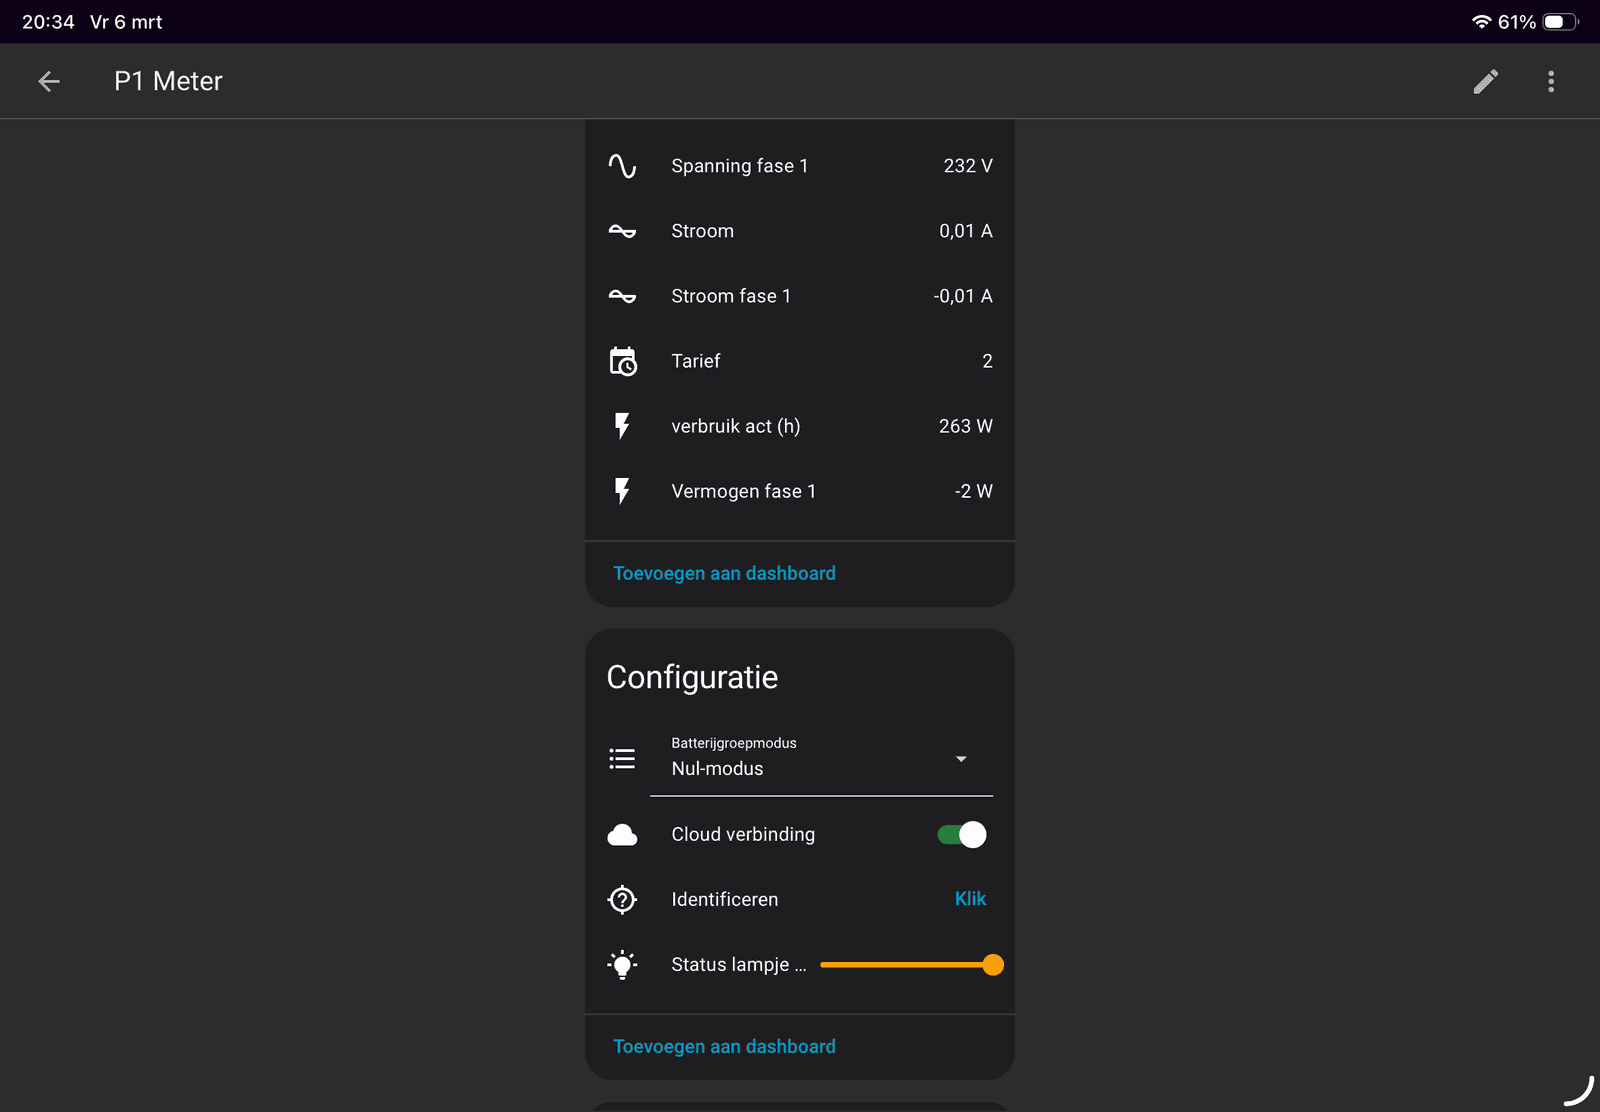Disable the Cloud verbinding switch
The width and height of the screenshot is (1600, 1112).
[x=961, y=835]
